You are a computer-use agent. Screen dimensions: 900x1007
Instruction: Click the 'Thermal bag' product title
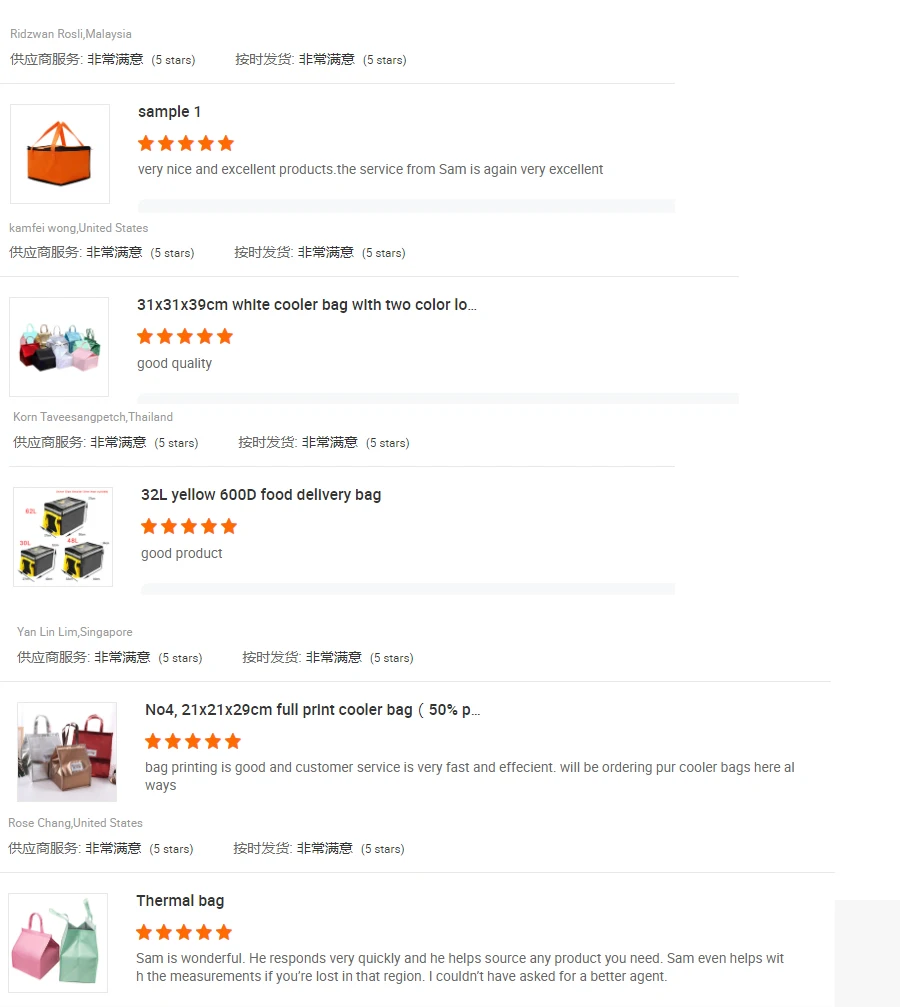click(180, 901)
